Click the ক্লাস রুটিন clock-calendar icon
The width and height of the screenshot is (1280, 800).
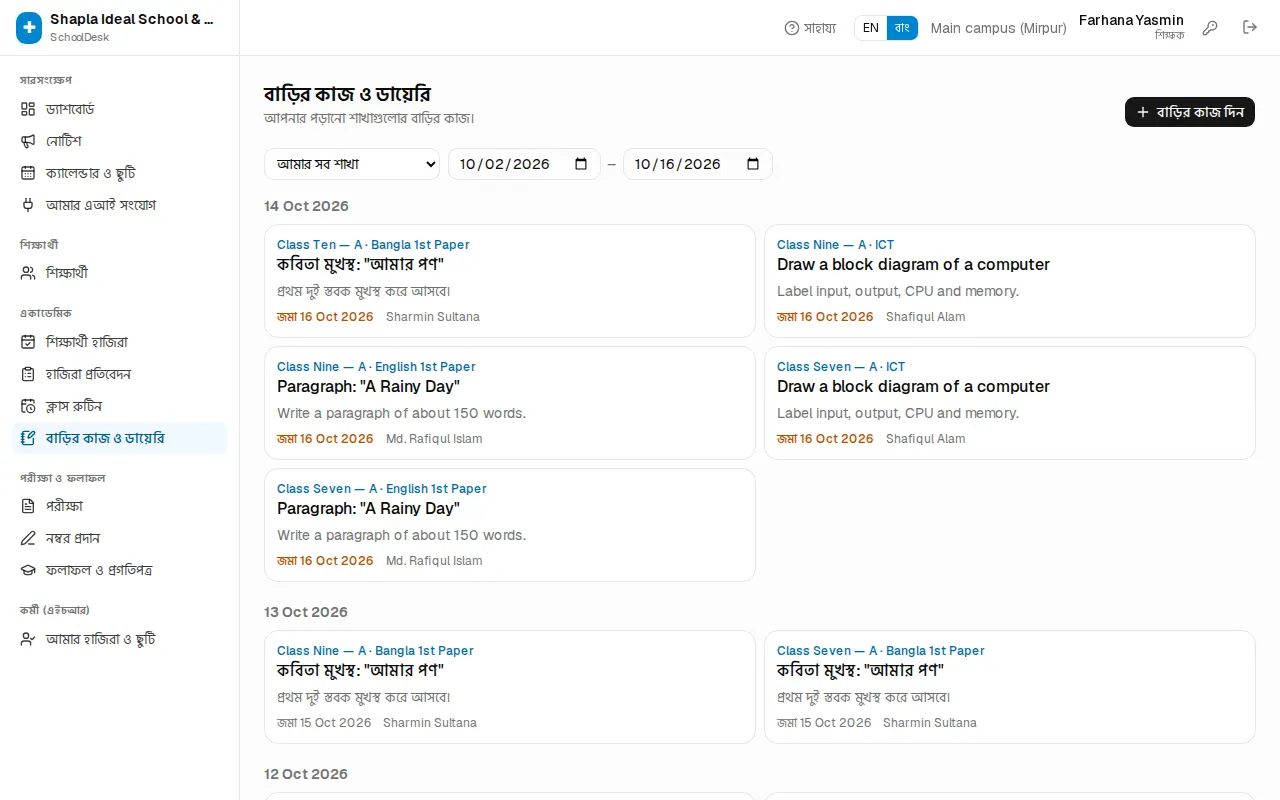28,406
